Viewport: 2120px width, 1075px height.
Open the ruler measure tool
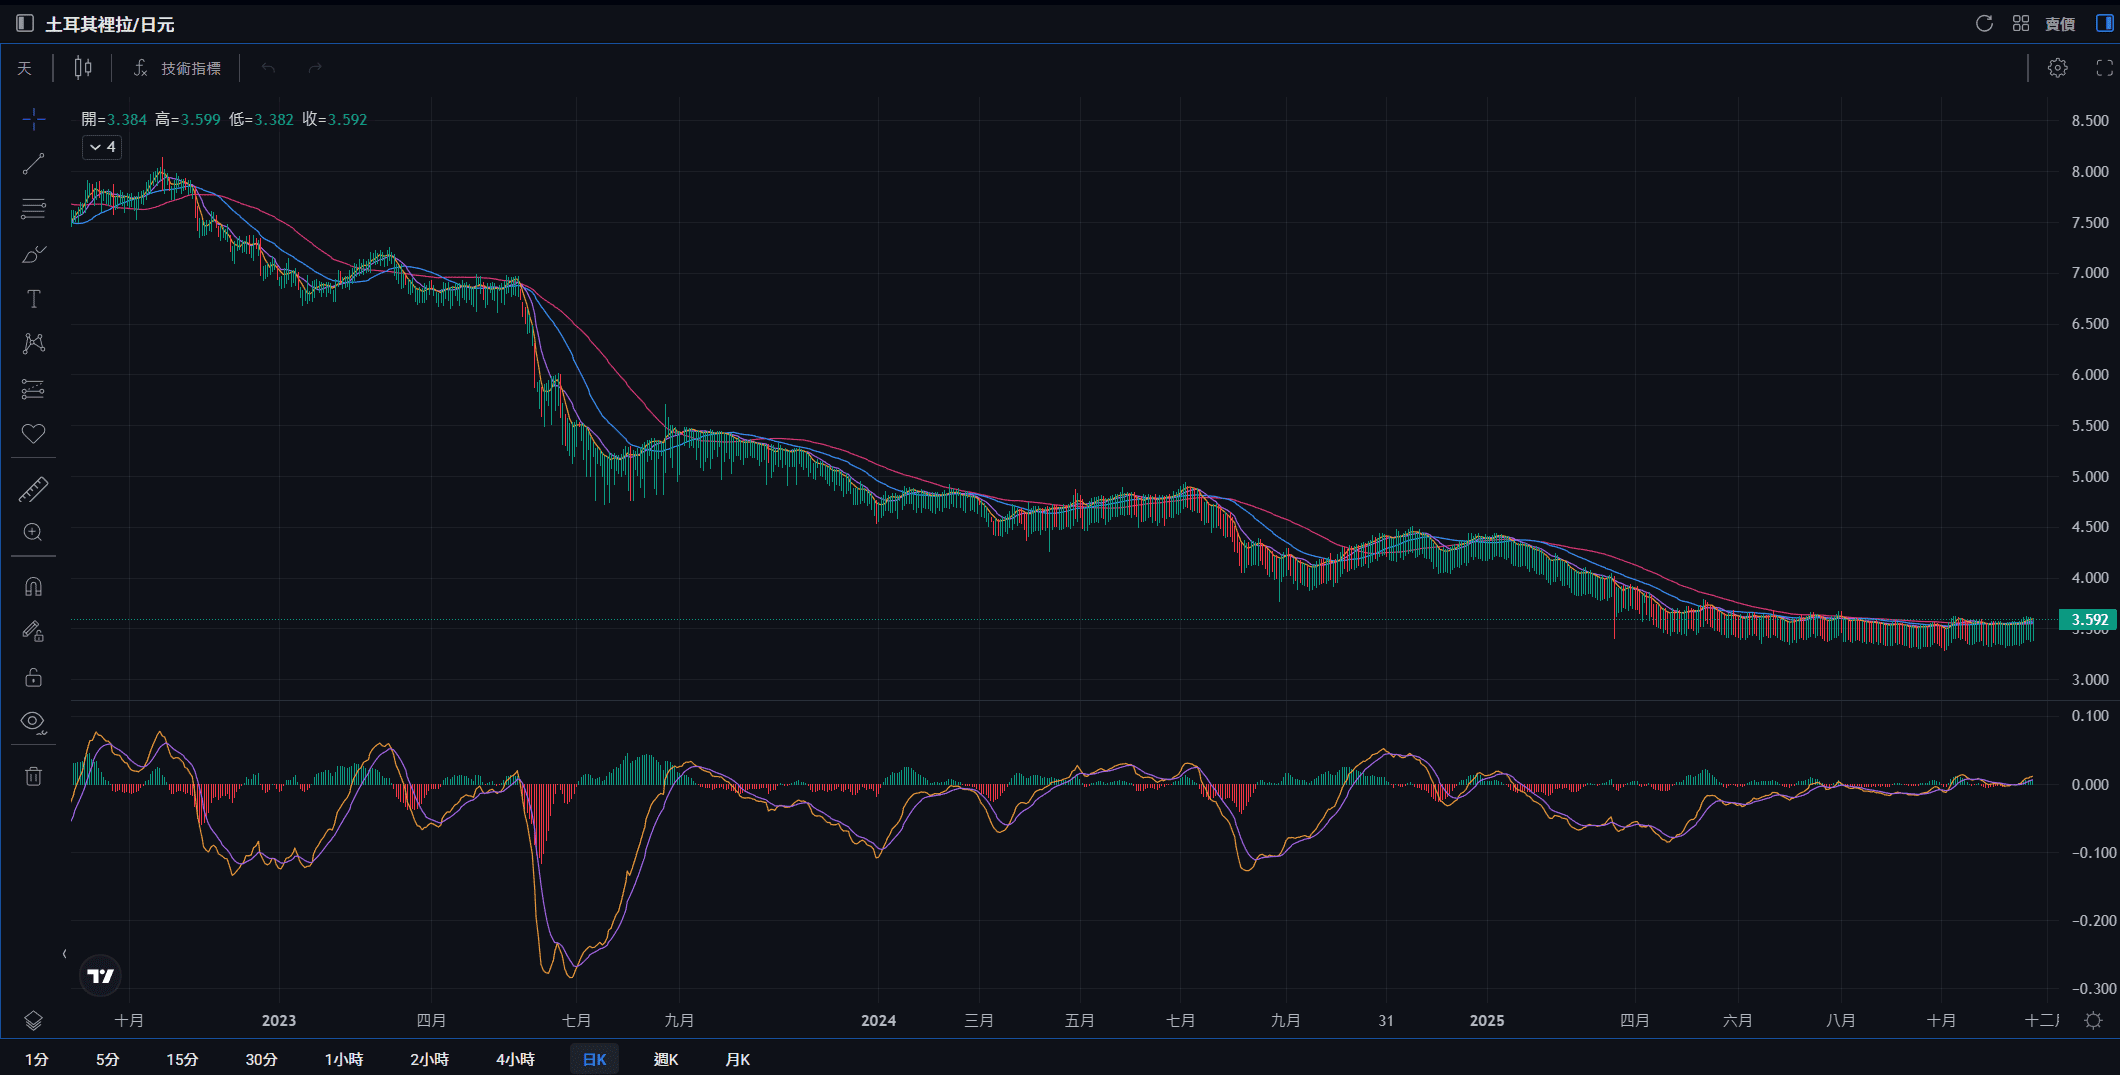click(x=33, y=489)
